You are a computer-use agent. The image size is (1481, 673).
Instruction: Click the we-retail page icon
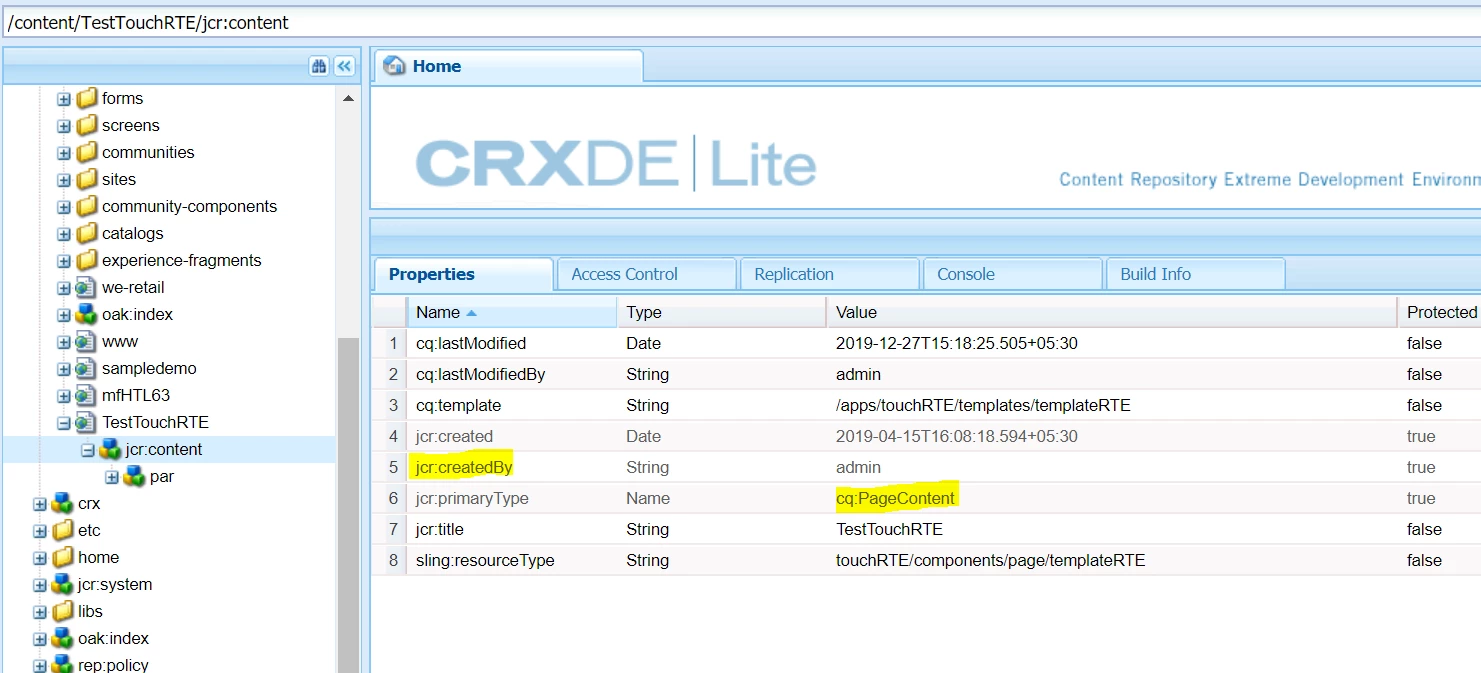[x=87, y=287]
